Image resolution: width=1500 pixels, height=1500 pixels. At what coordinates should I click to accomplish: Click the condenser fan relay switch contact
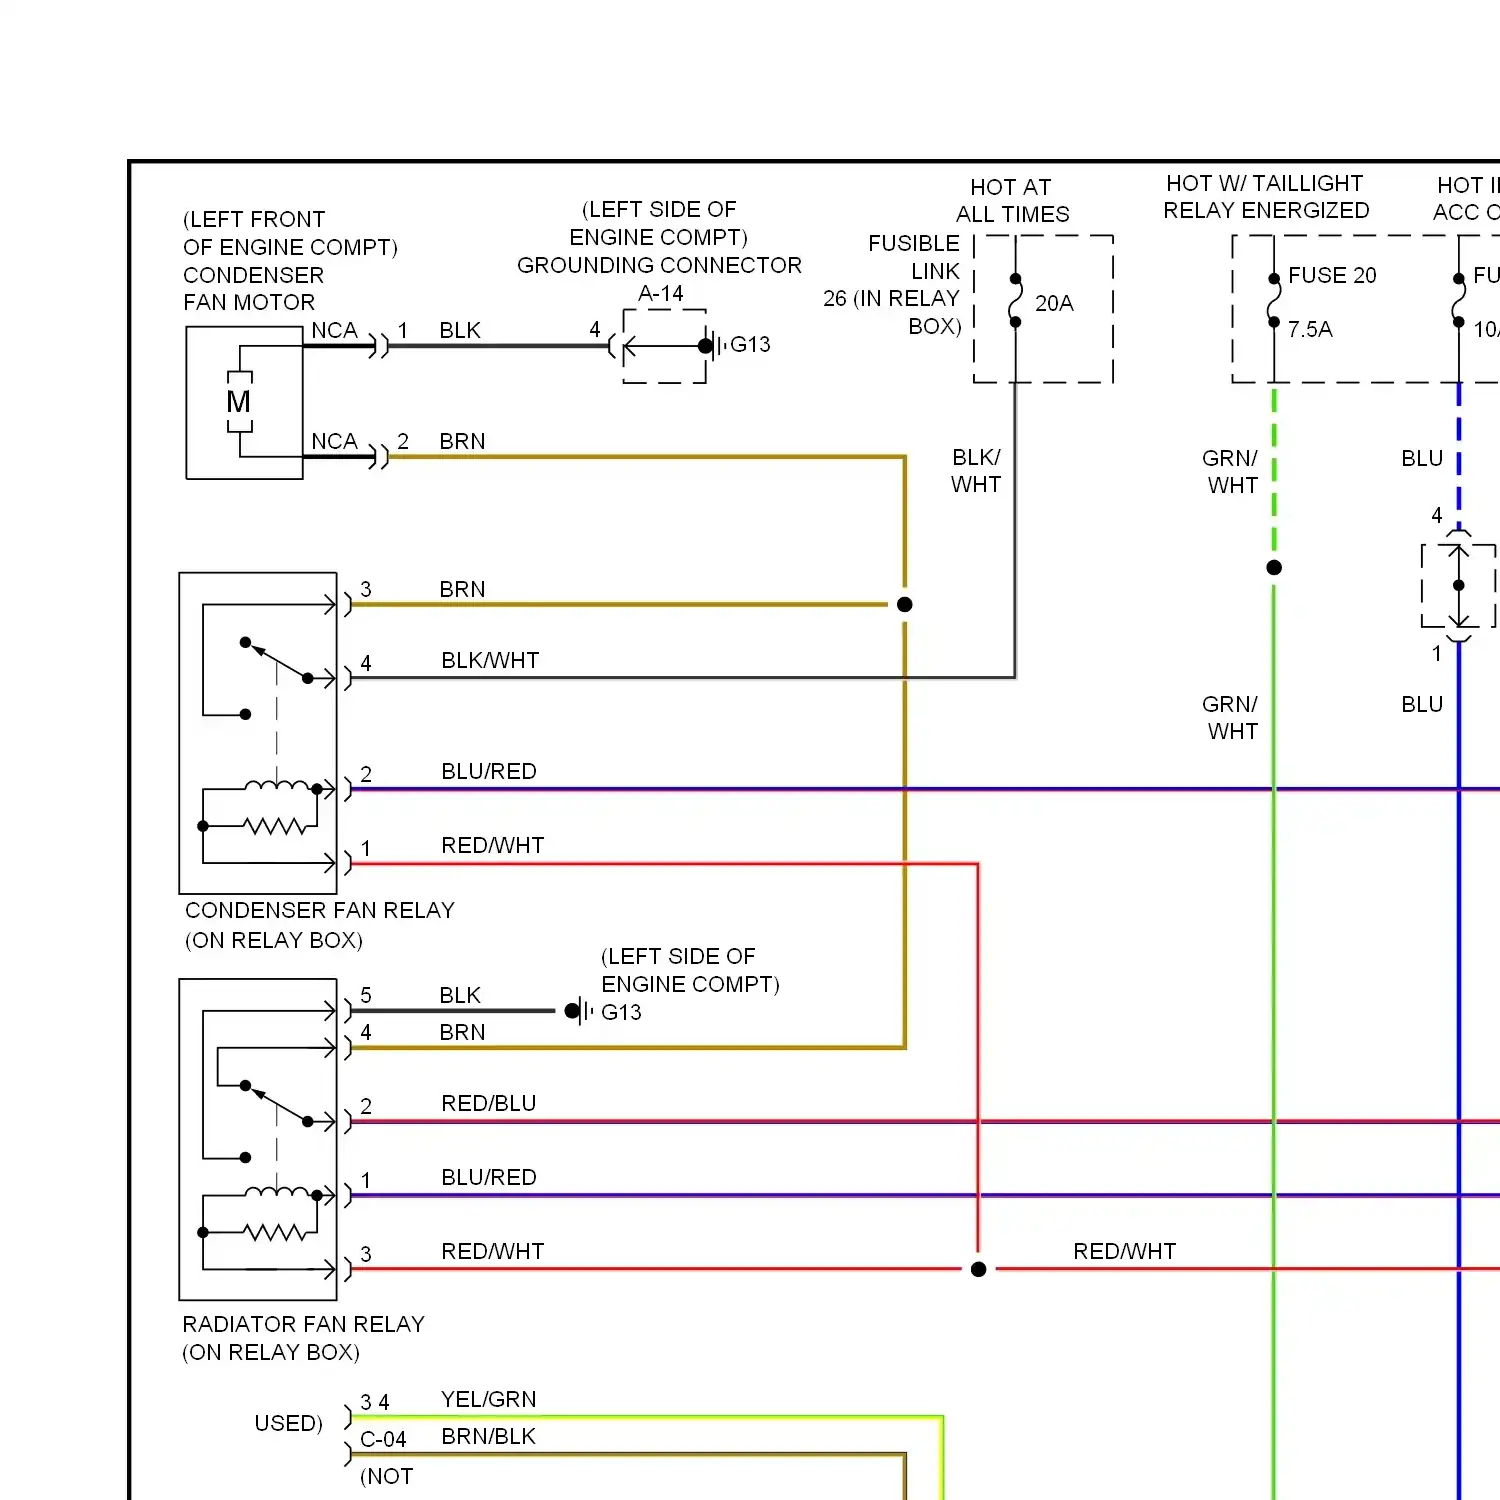click(276, 661)
